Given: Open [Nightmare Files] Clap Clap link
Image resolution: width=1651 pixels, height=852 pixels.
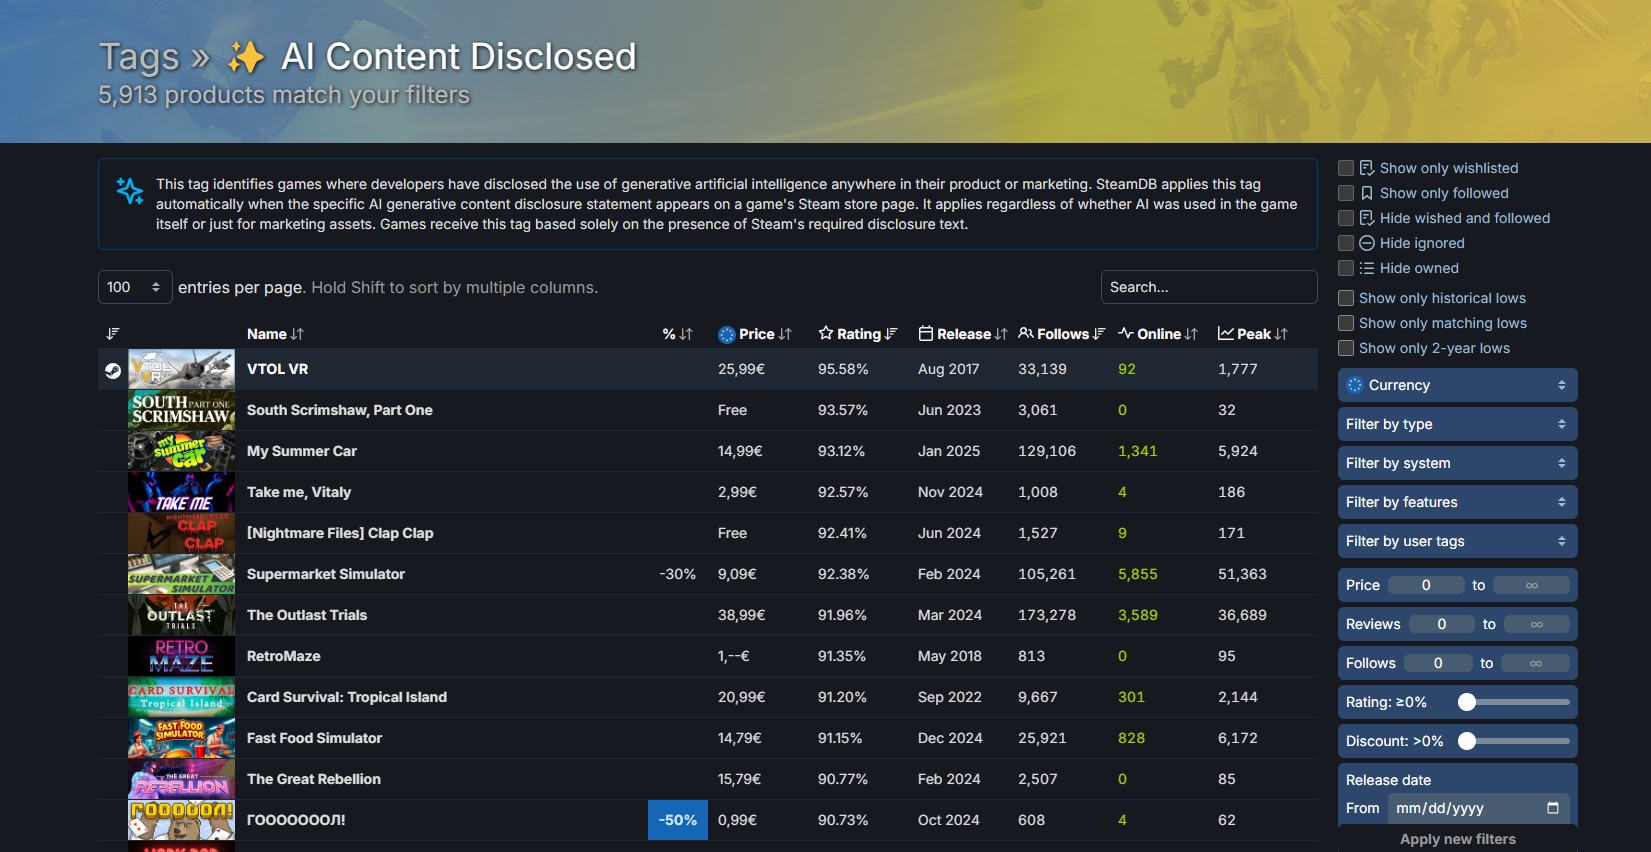Looking at the screenshot, I should coord(340,533).
